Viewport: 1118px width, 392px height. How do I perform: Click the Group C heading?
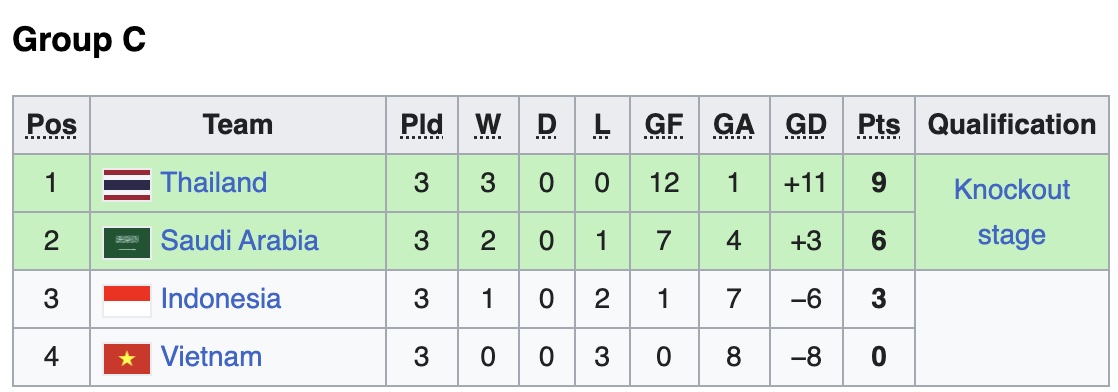click(x=79, y=39)
